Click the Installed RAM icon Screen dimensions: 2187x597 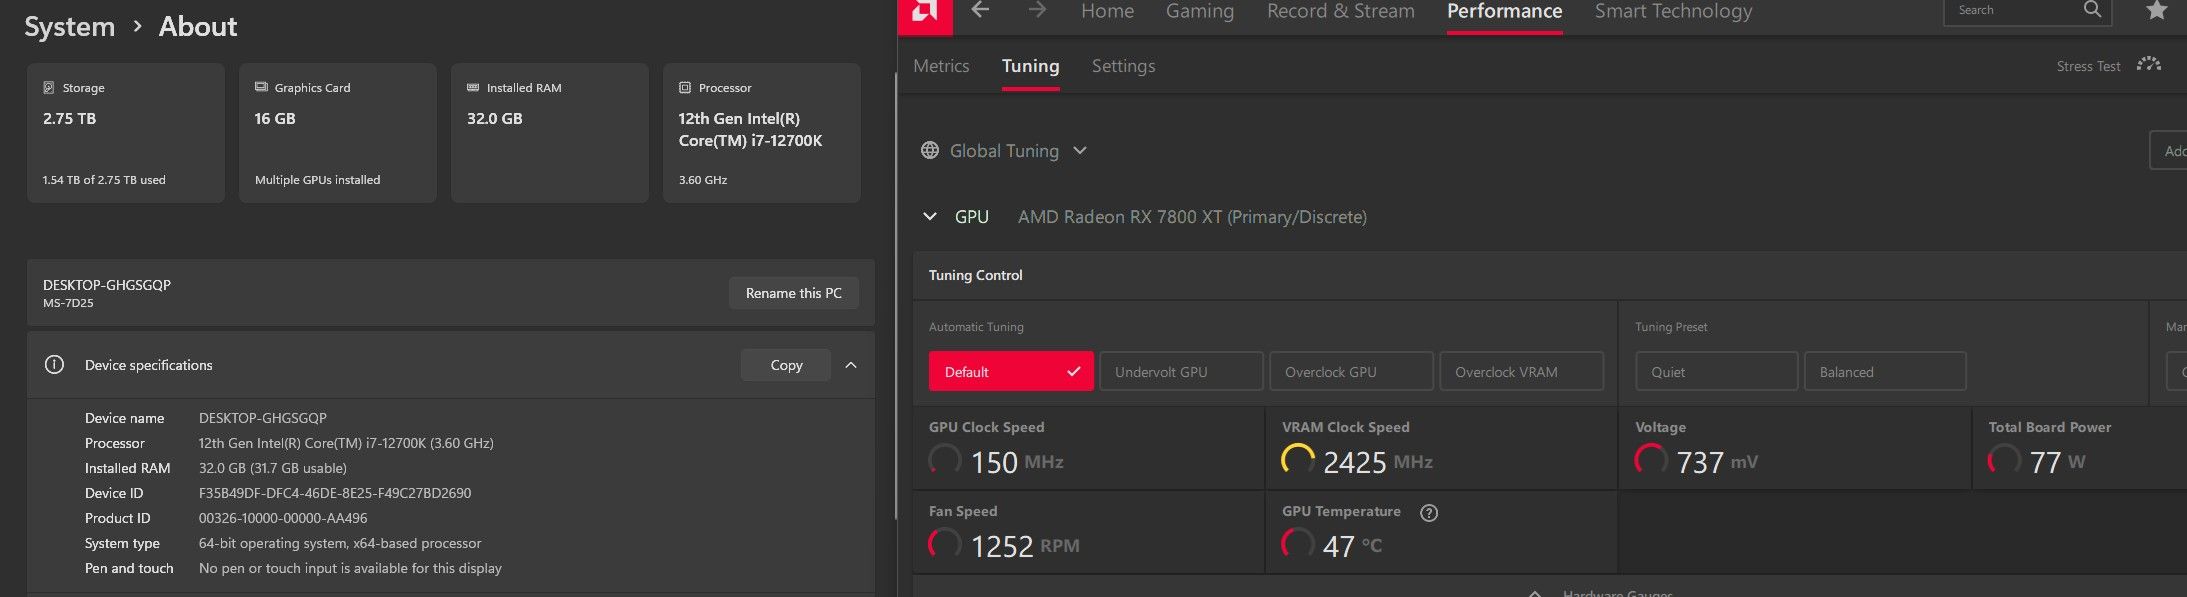click(x=473, y=87)
